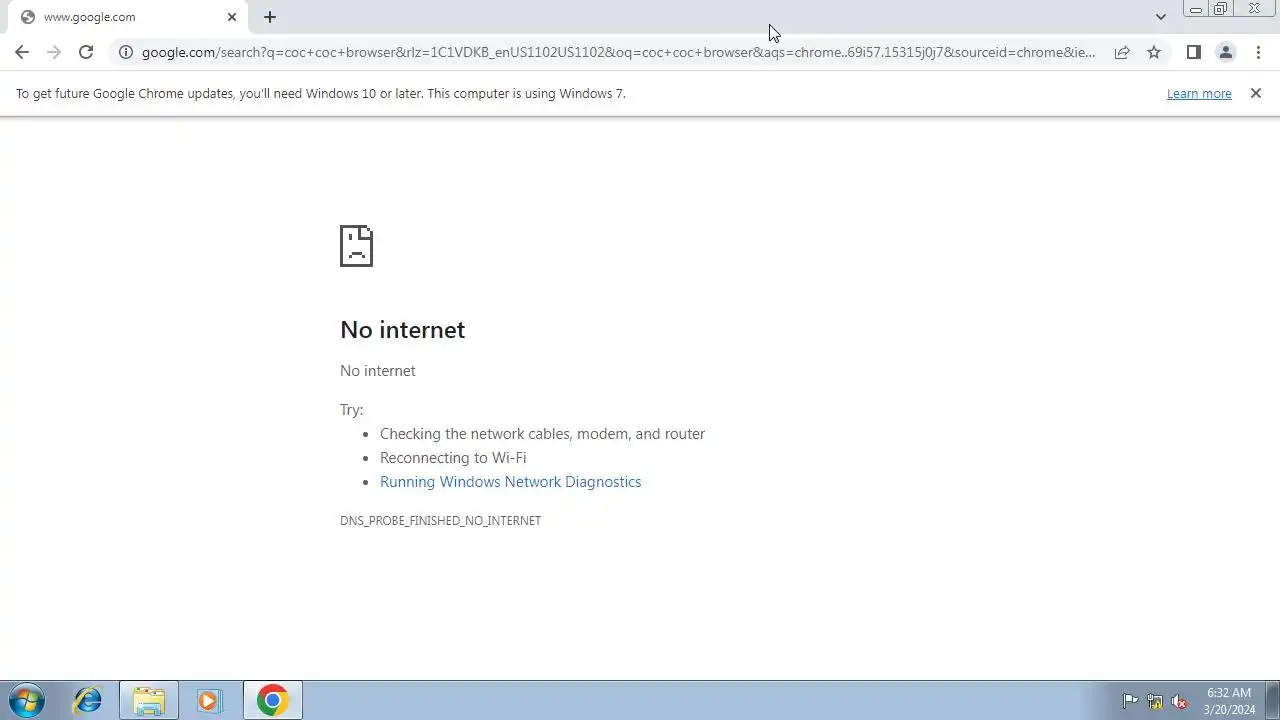View site information icon in address bar
Screen dimensions: 1280x720
126,52
